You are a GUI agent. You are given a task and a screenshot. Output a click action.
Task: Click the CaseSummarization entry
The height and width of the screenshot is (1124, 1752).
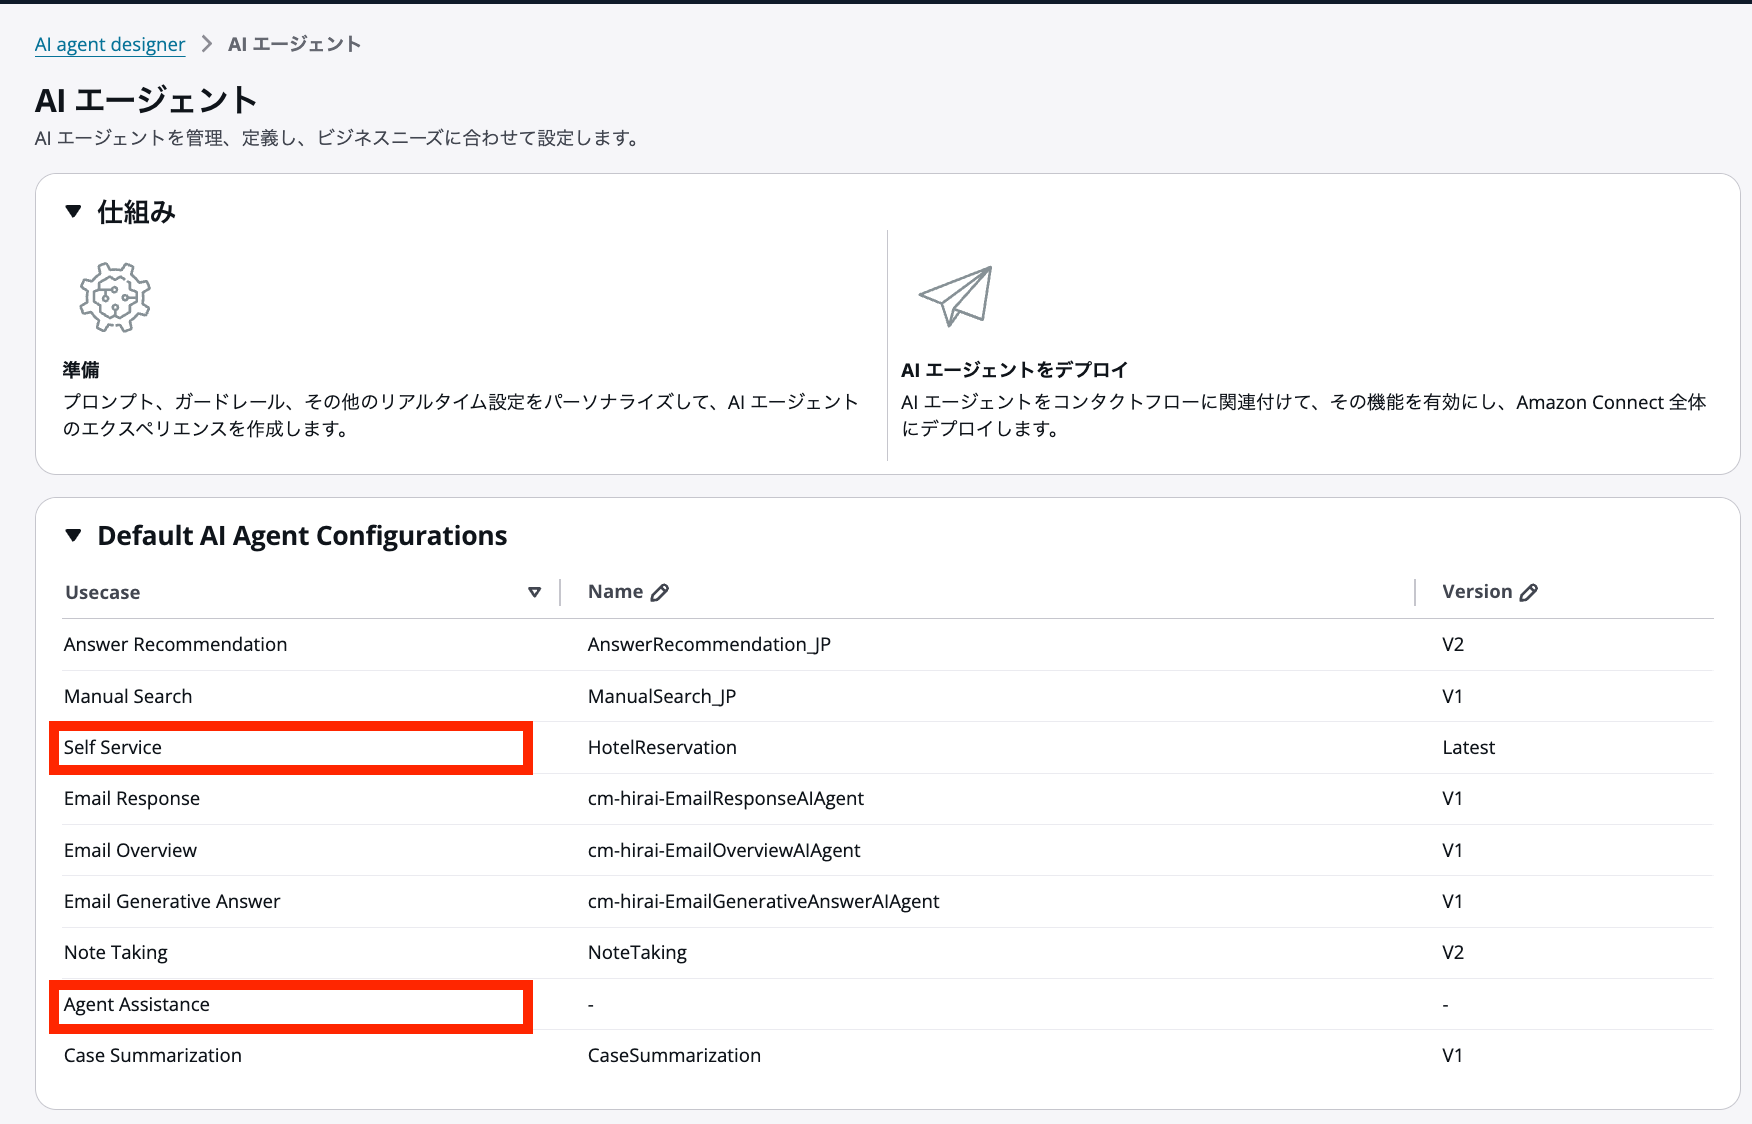click(x=674, y=1055)
